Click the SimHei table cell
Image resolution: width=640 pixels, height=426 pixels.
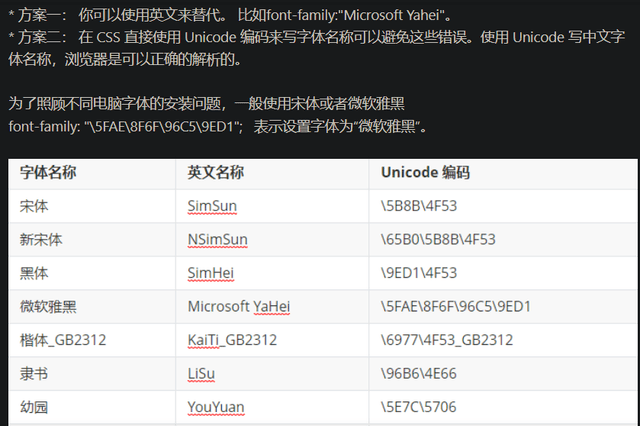coord(210,273)
